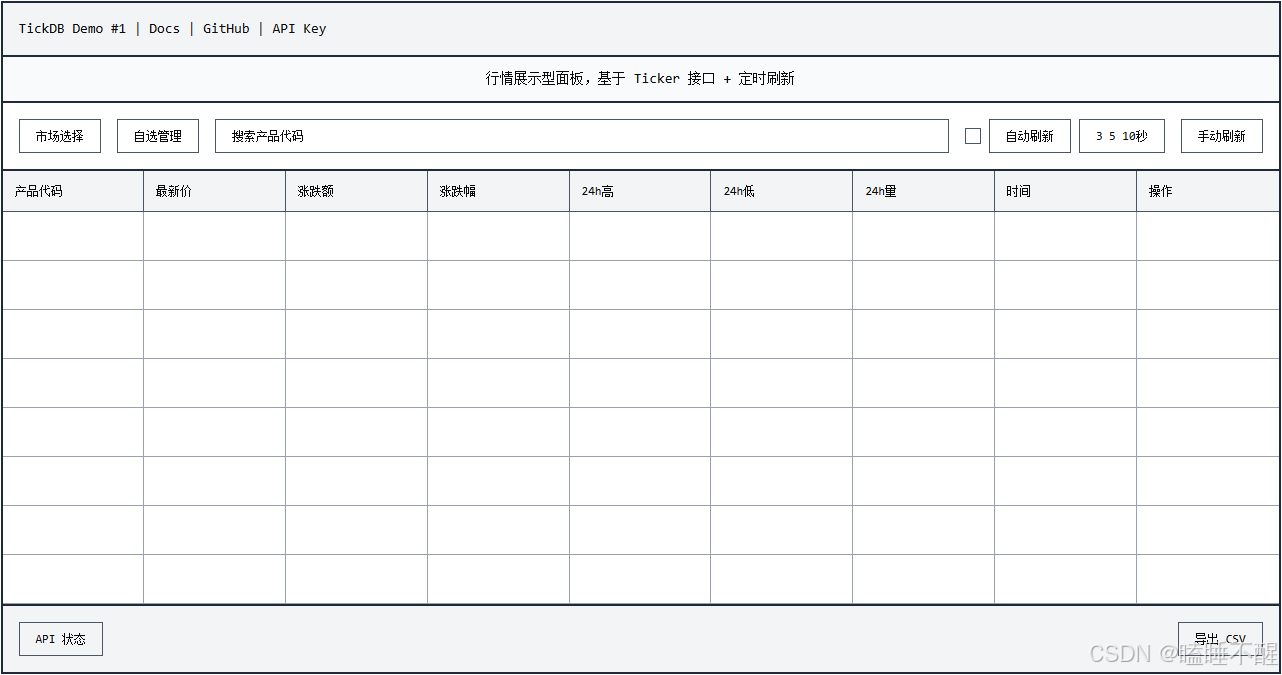
Task: Click the 导出 CSV export button
Action: tap(1220, 639)
